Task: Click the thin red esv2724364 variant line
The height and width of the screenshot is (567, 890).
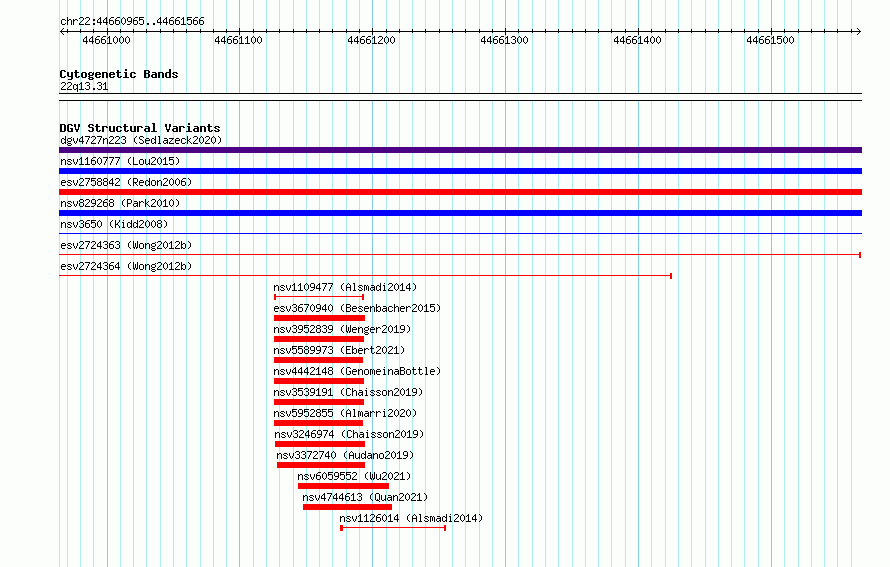Action: tap(366, 276)
